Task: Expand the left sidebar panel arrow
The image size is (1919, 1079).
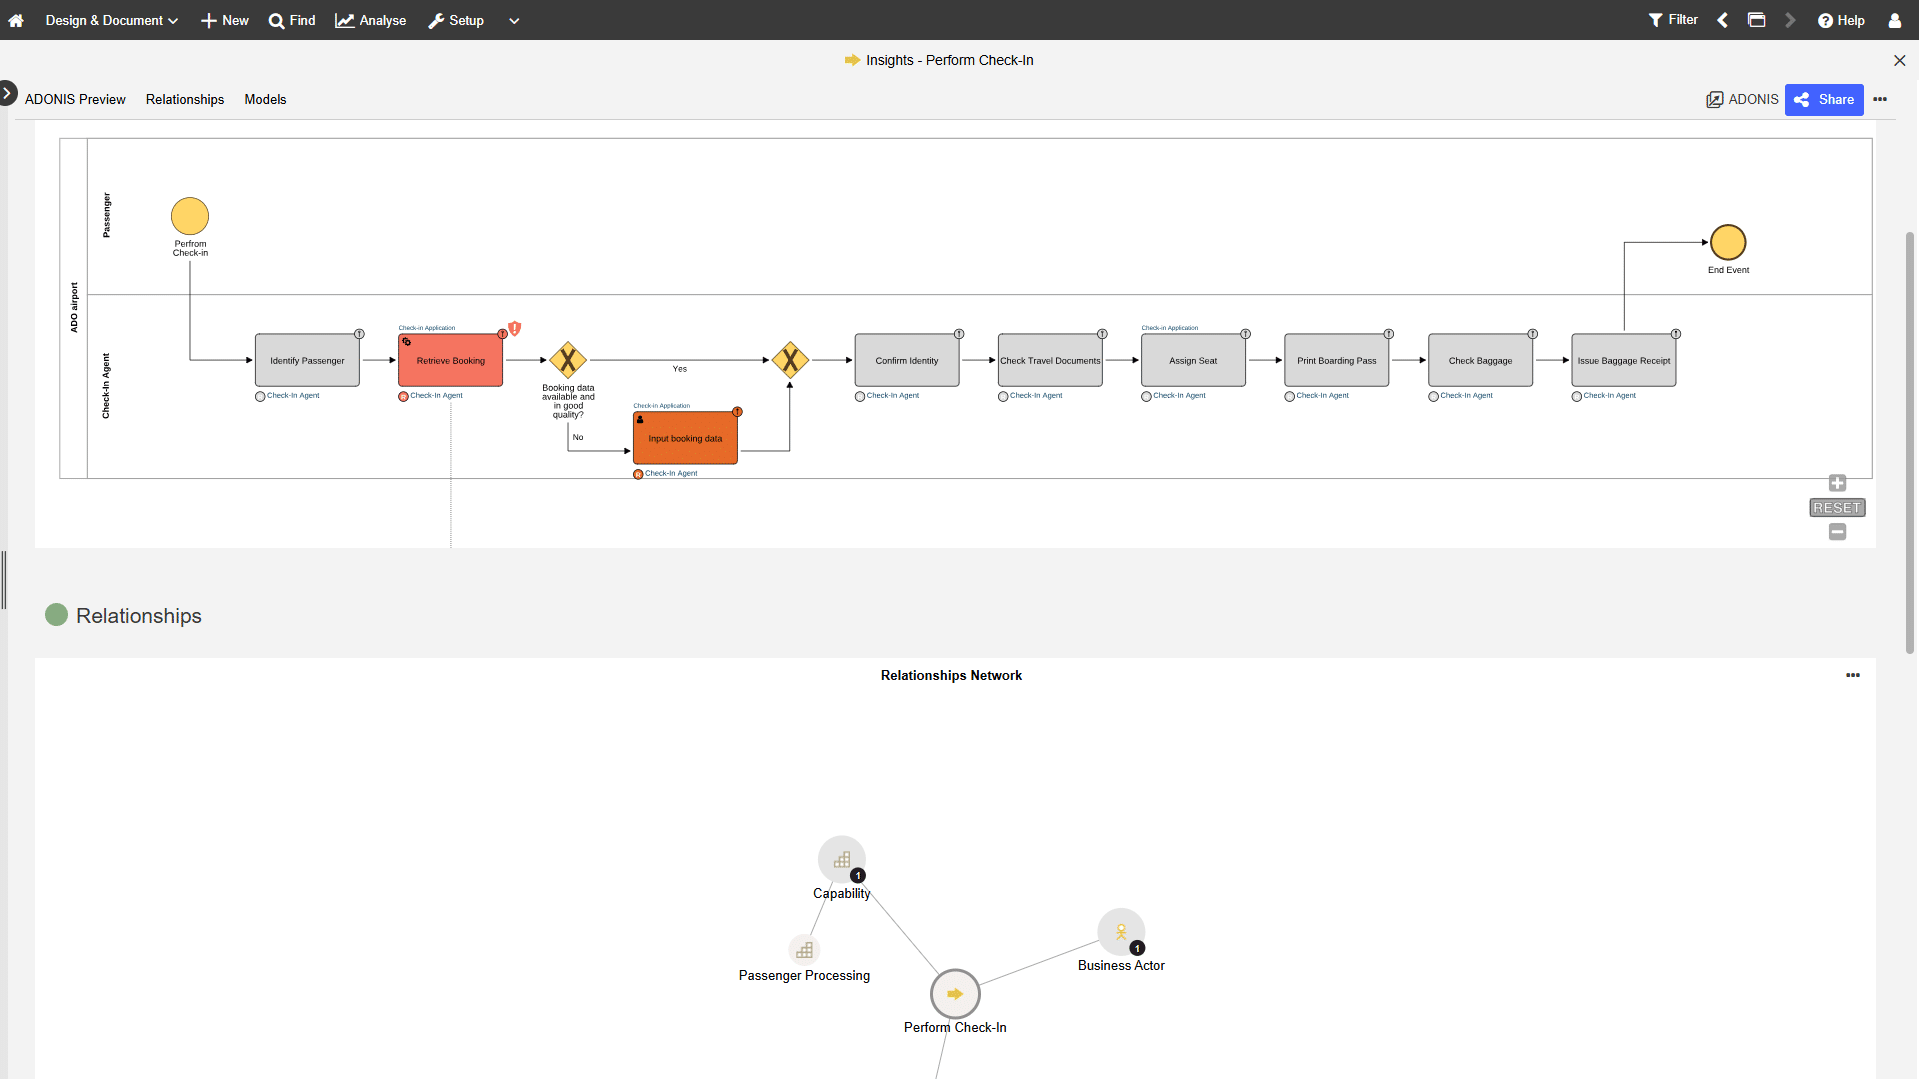Action: point(8,93)
